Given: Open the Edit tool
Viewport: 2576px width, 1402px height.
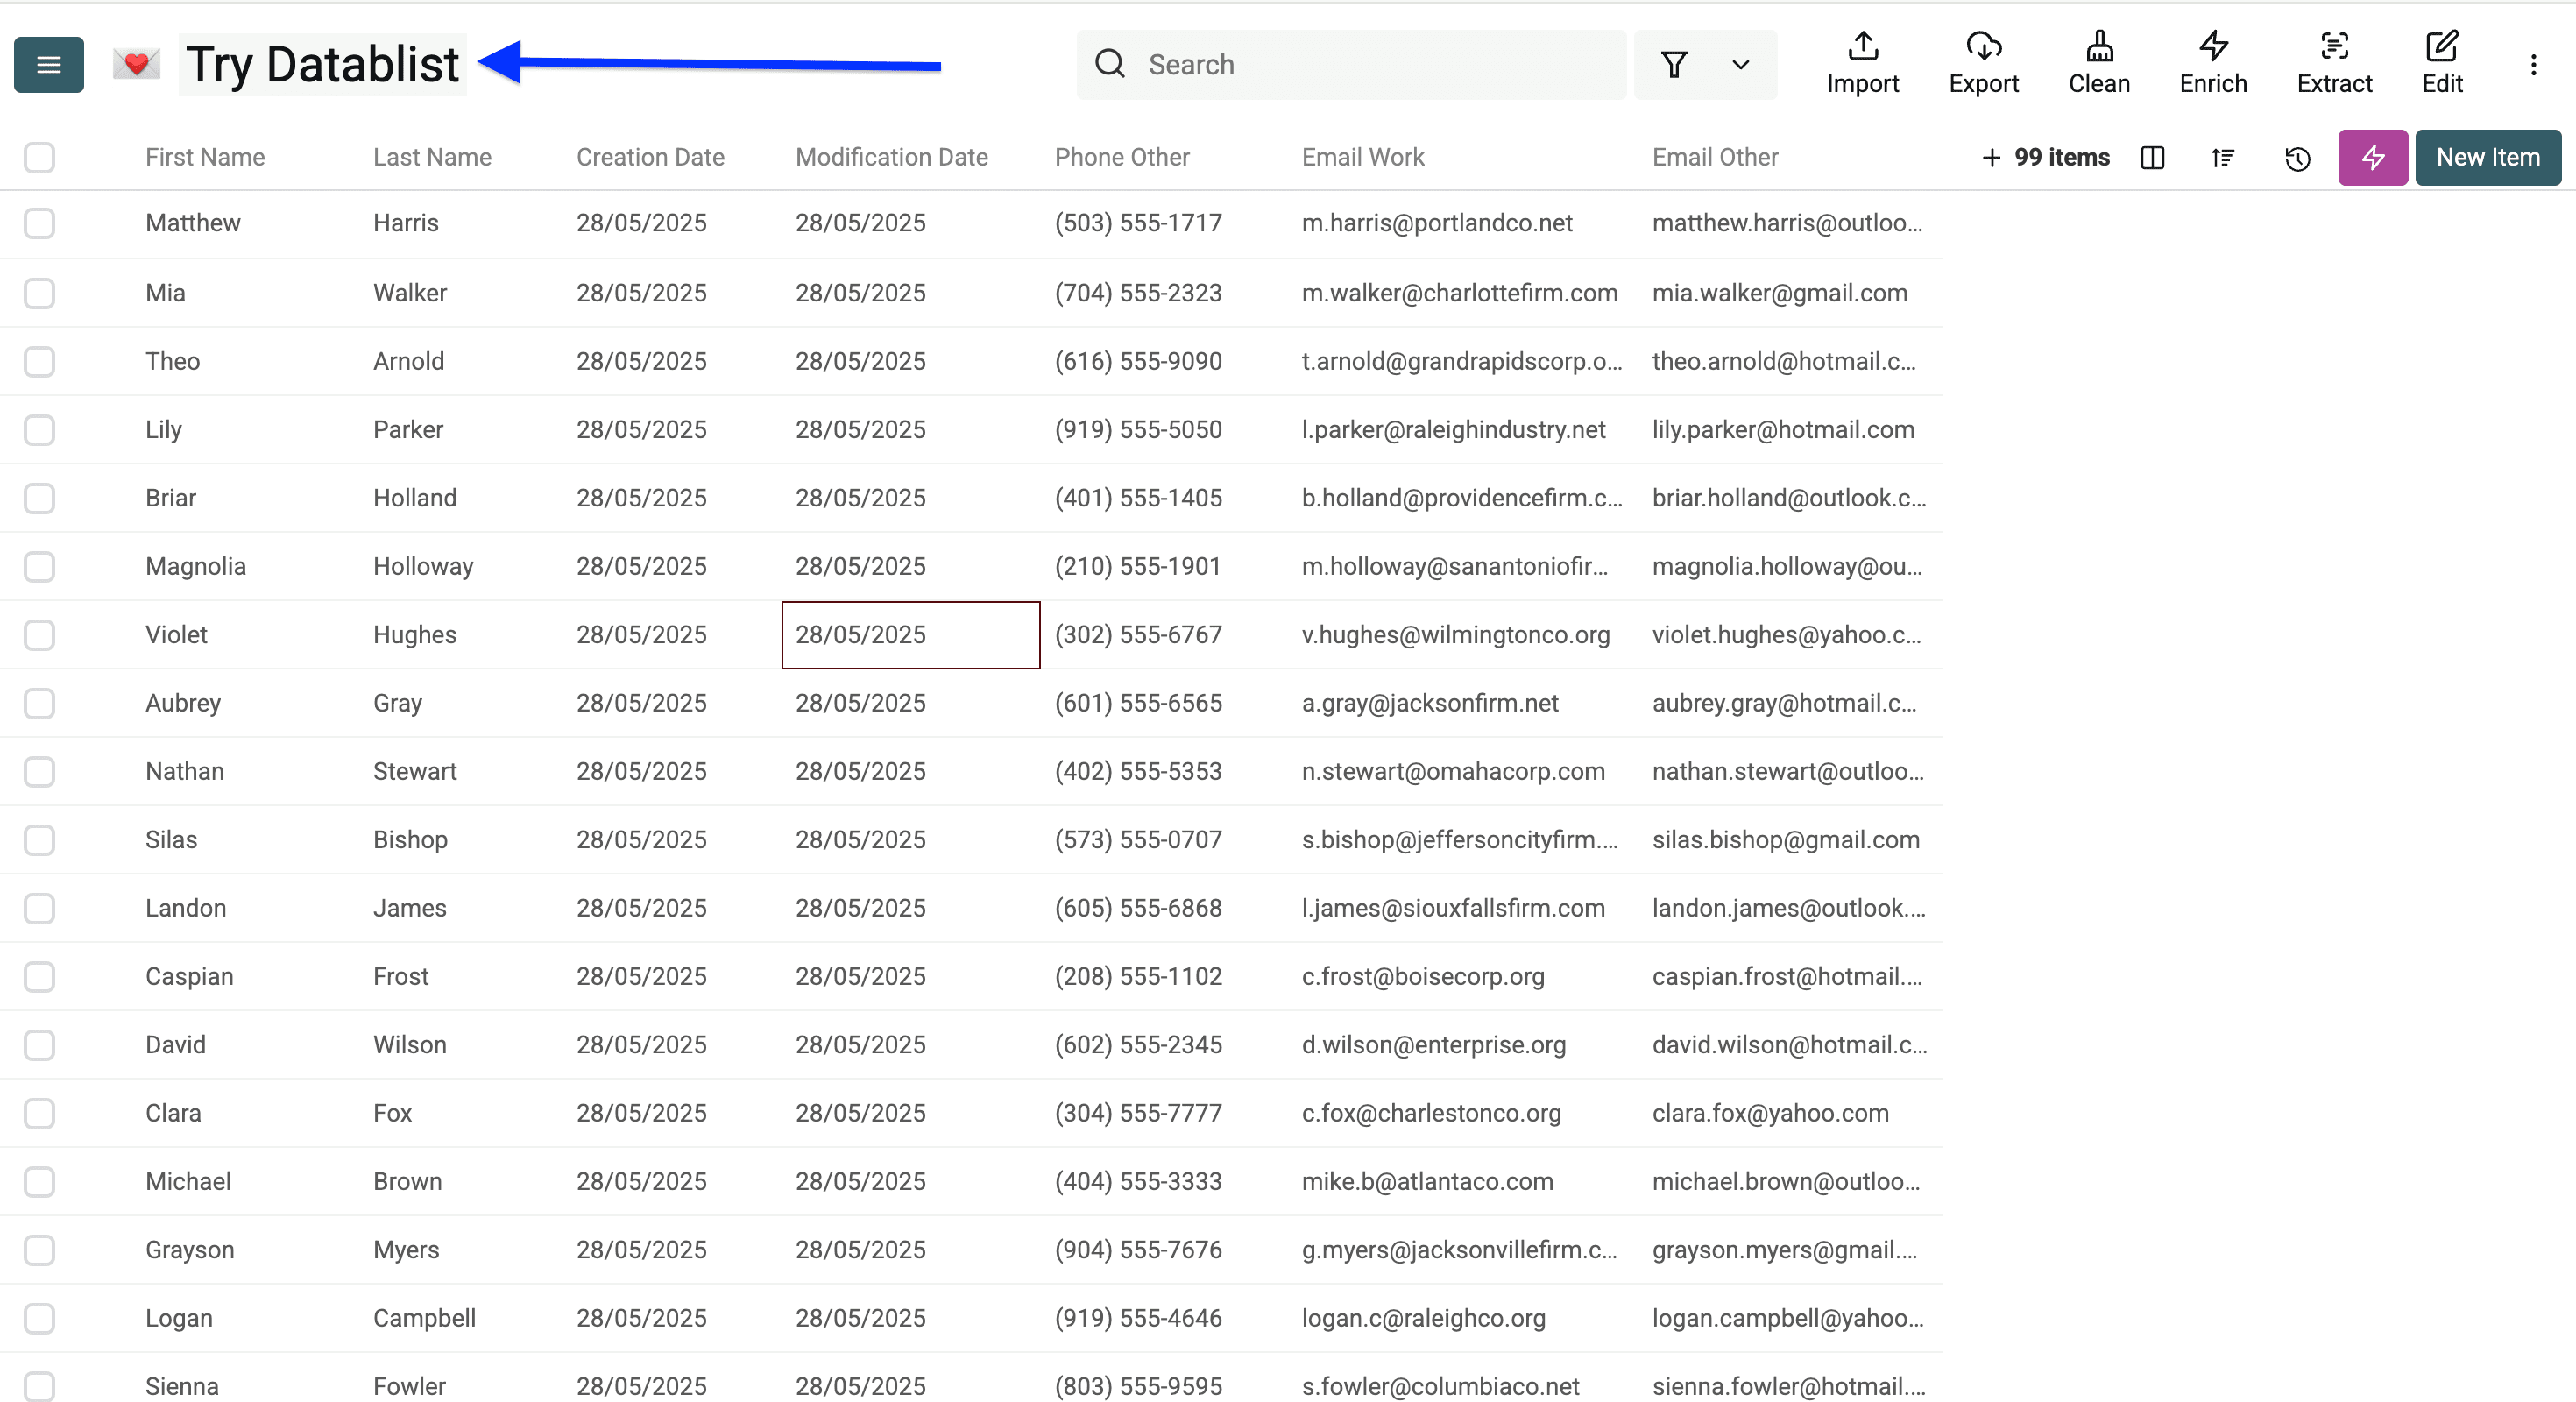Looking at the screenshot, I should point(2443,63).
